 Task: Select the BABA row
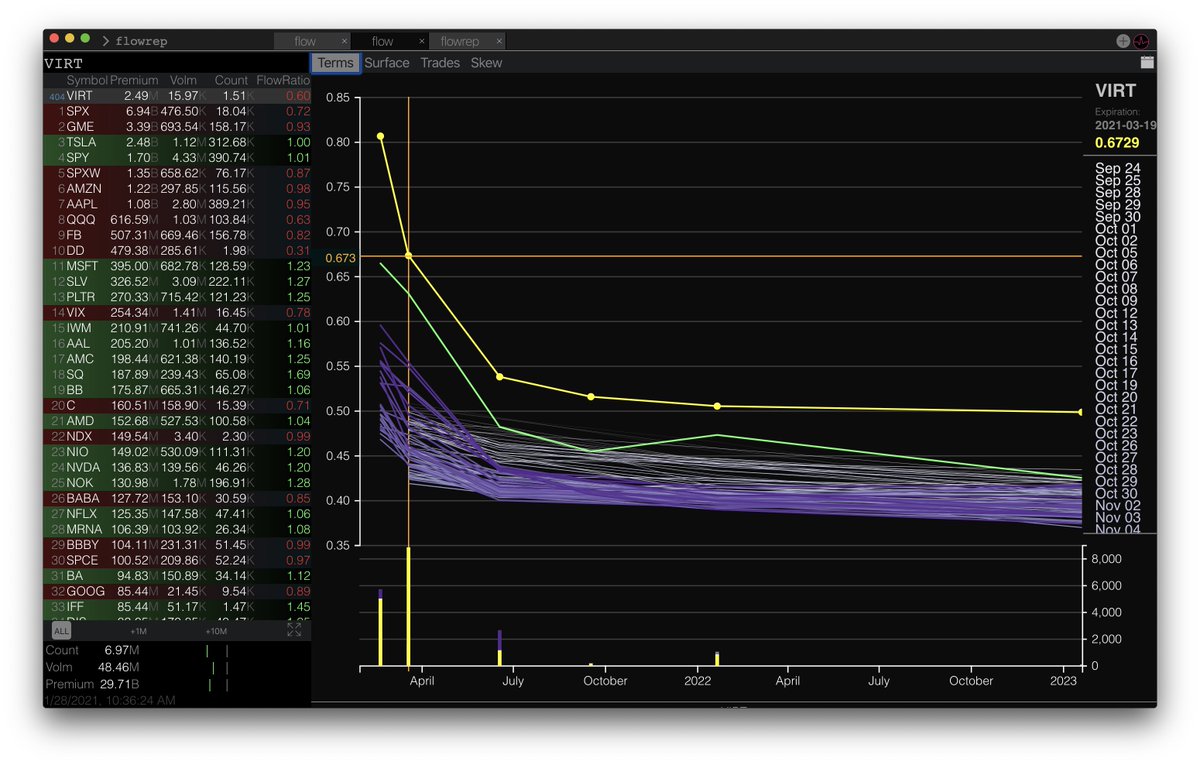(177, 498)
